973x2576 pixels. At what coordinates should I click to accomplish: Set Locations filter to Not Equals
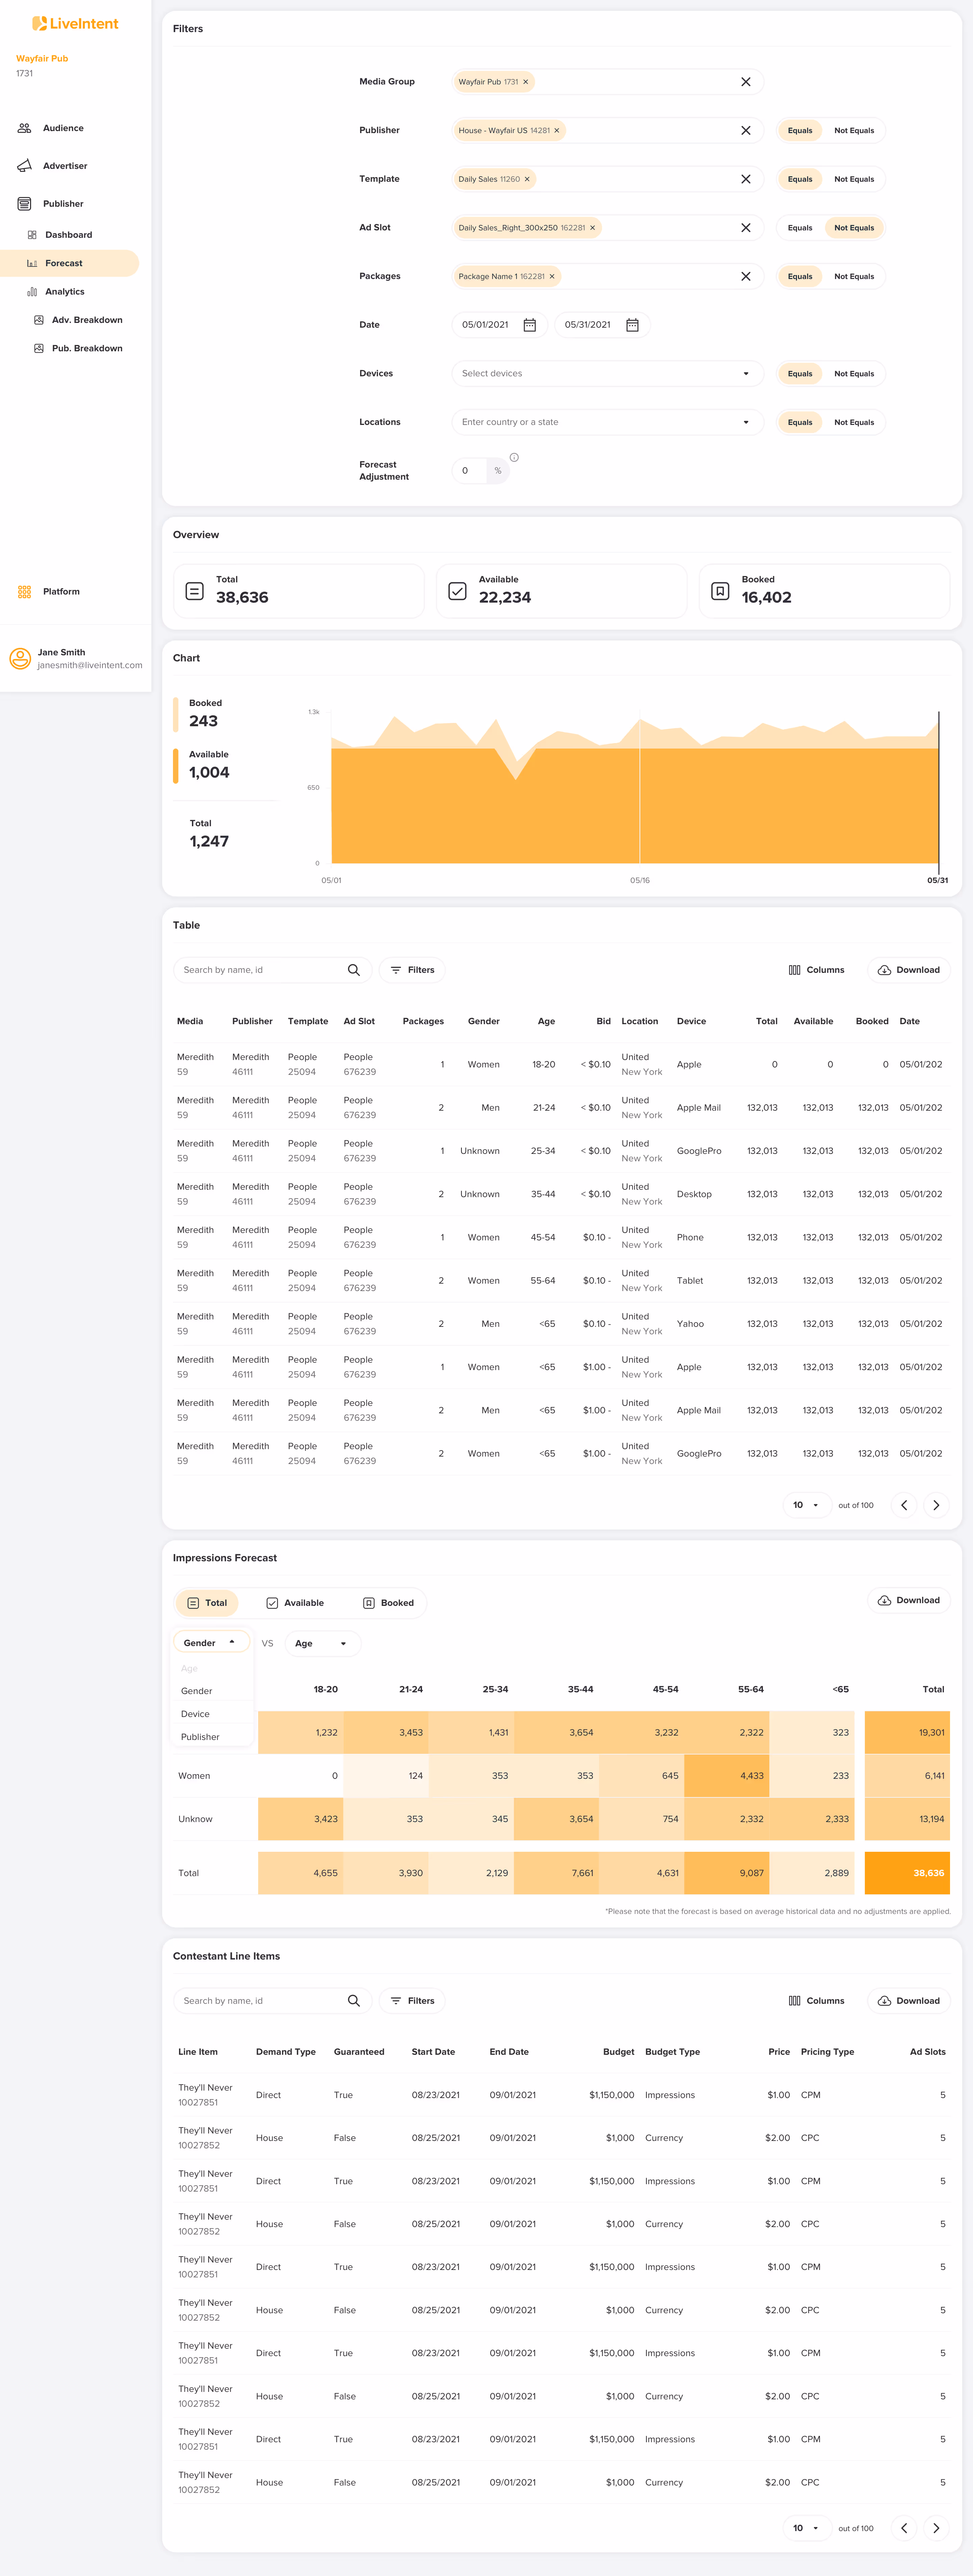click(x=854, y=422)
